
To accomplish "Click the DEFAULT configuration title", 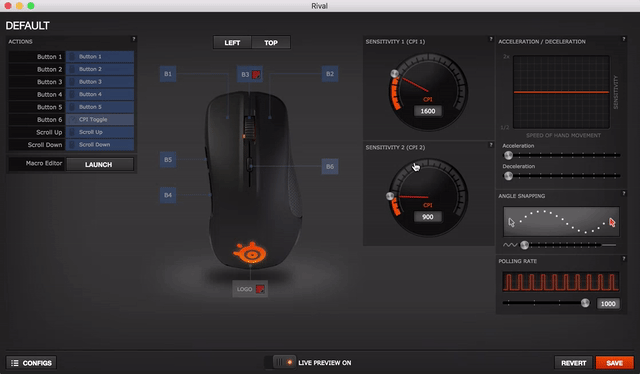I will (x=27, y=26).
